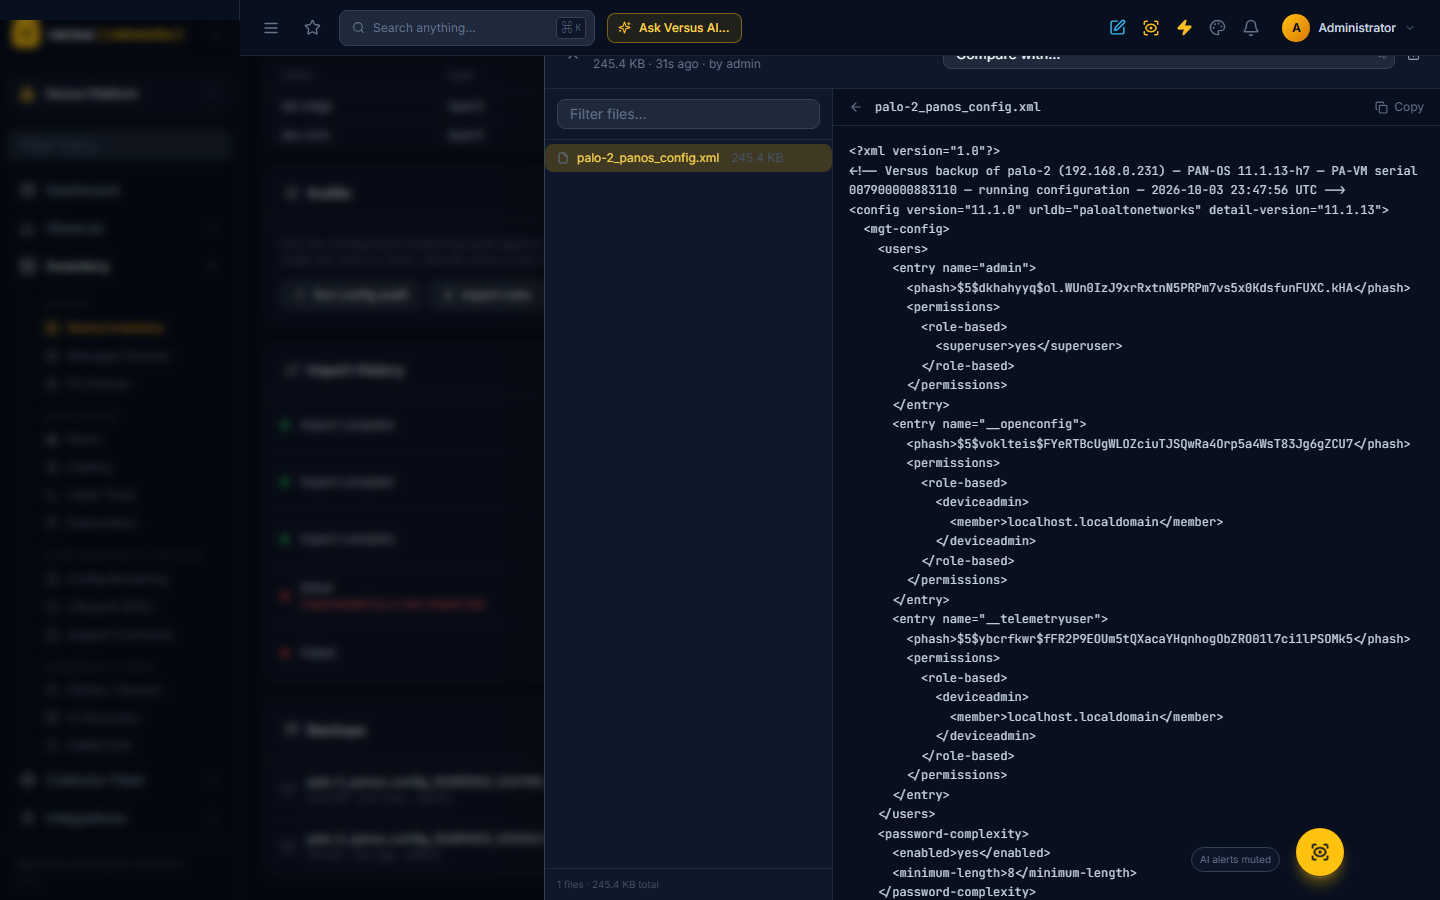
Task: Click the '245.4 KB · 31s ago · by admin' text
Action: point(677,64)
